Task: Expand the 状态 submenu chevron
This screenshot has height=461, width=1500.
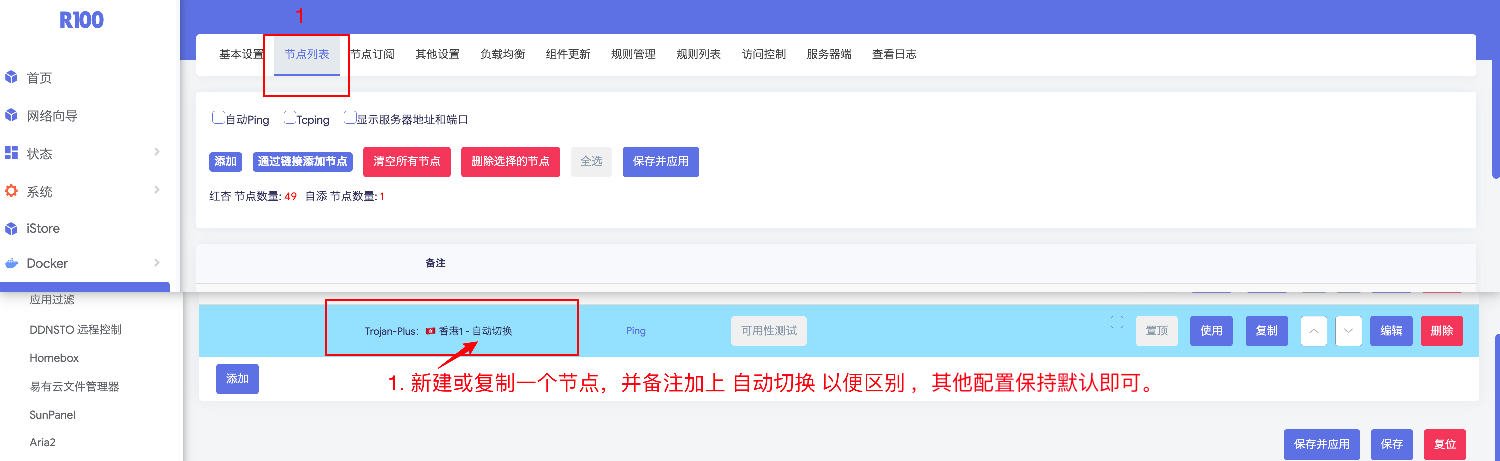Action: click(157, 152)
